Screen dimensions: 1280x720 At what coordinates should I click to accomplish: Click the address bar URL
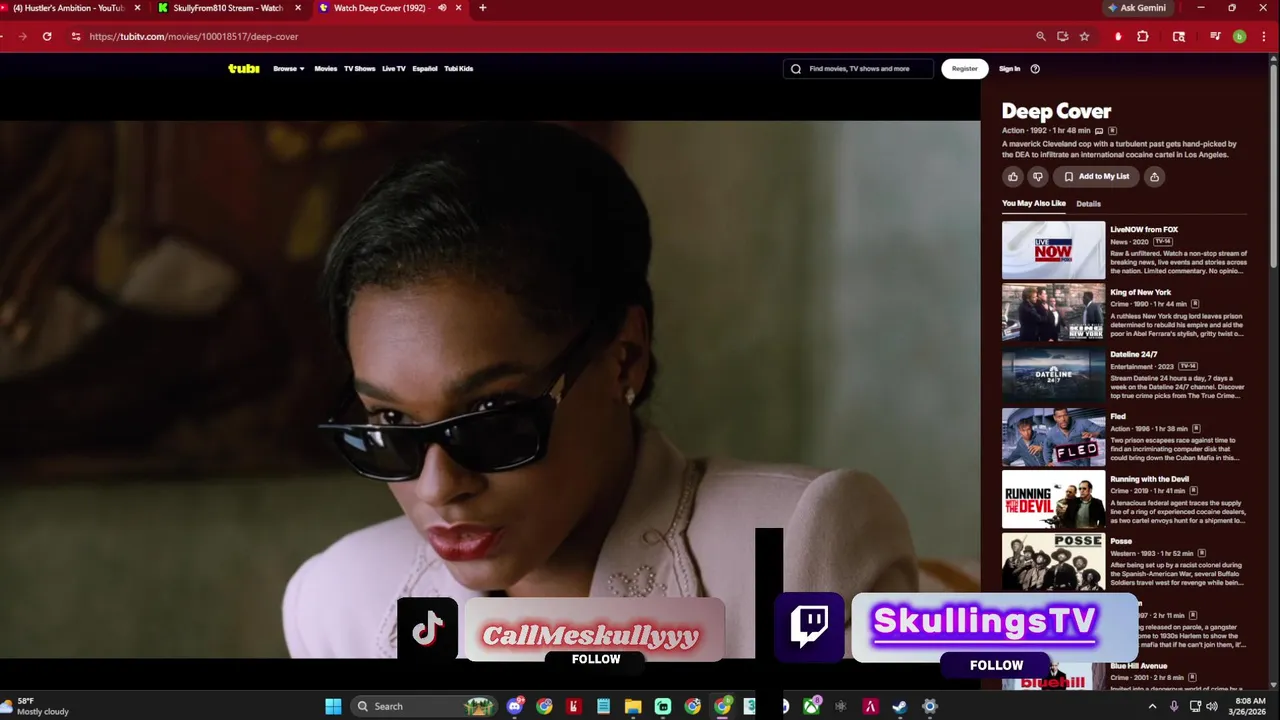tap(194, 36)
